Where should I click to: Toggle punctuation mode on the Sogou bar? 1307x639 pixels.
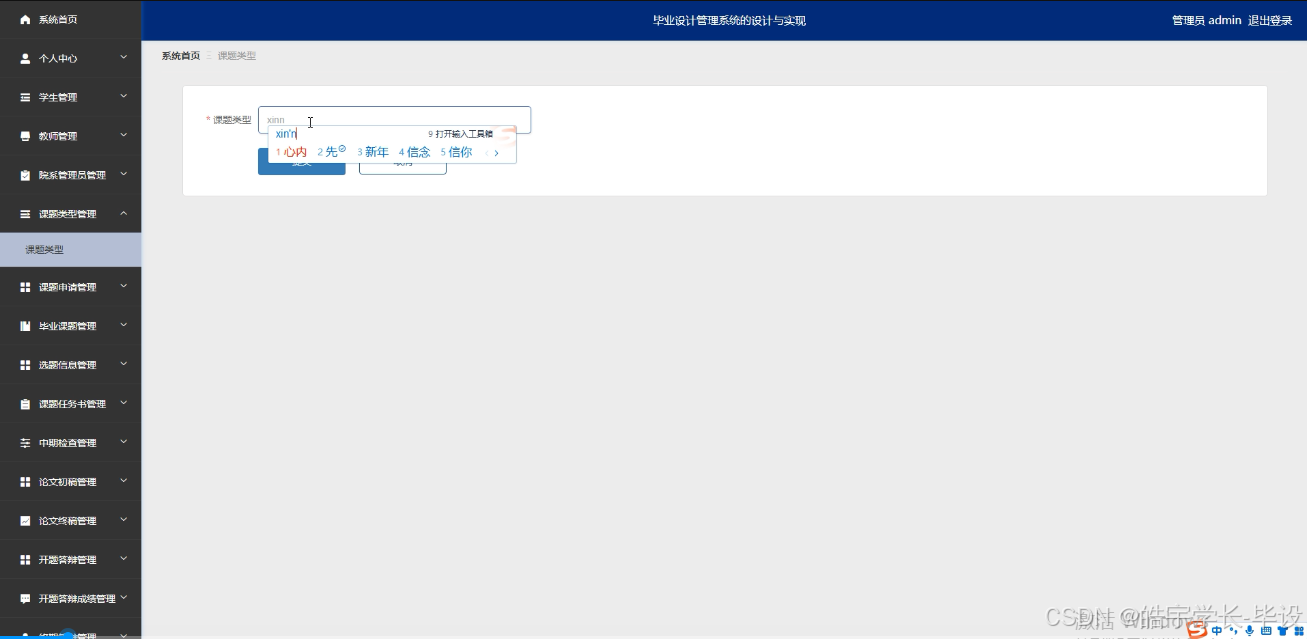(x=1233, y=631)
